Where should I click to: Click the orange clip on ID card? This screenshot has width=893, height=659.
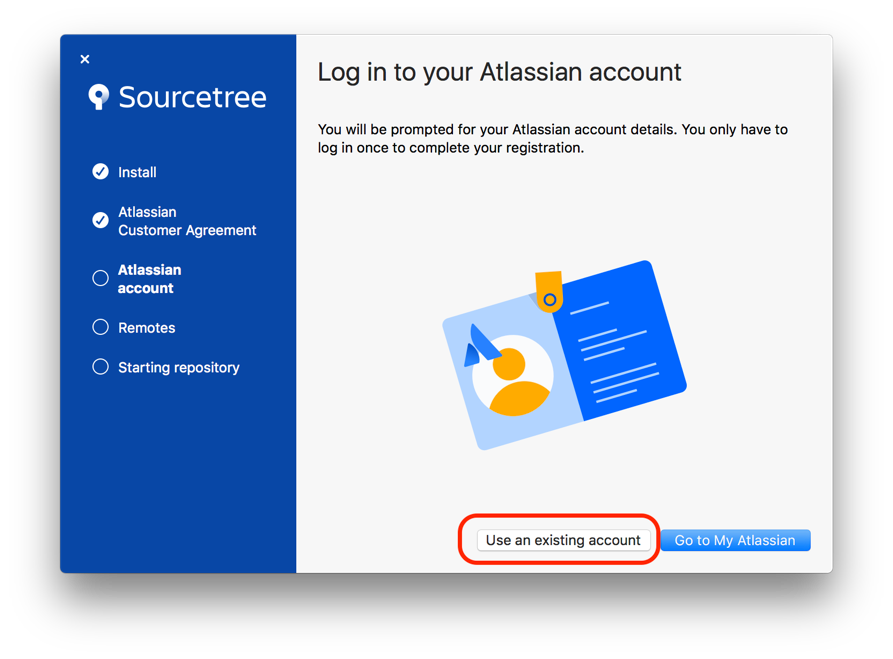(x=548, y=291)
